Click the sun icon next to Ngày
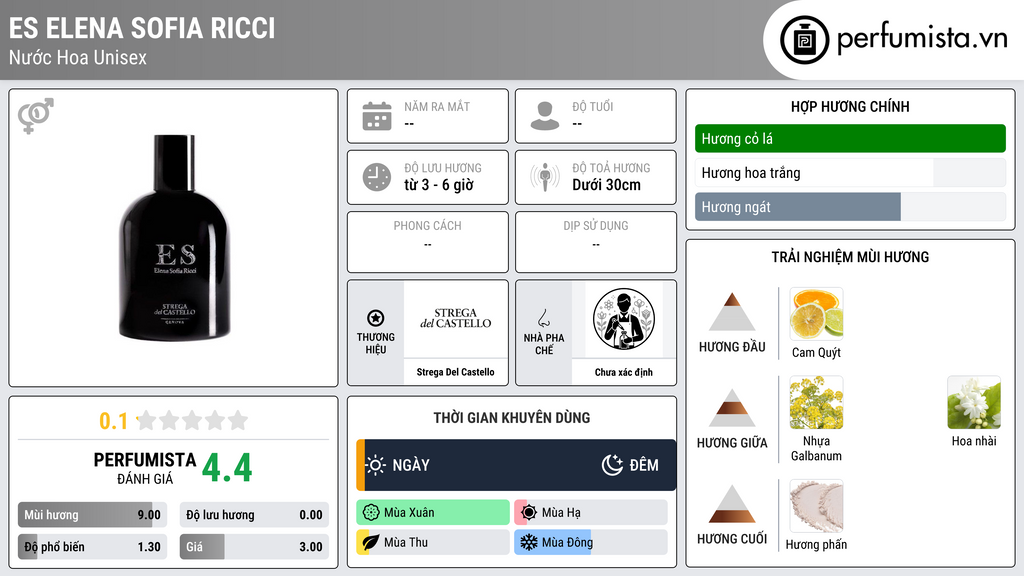 coord(376,465)
